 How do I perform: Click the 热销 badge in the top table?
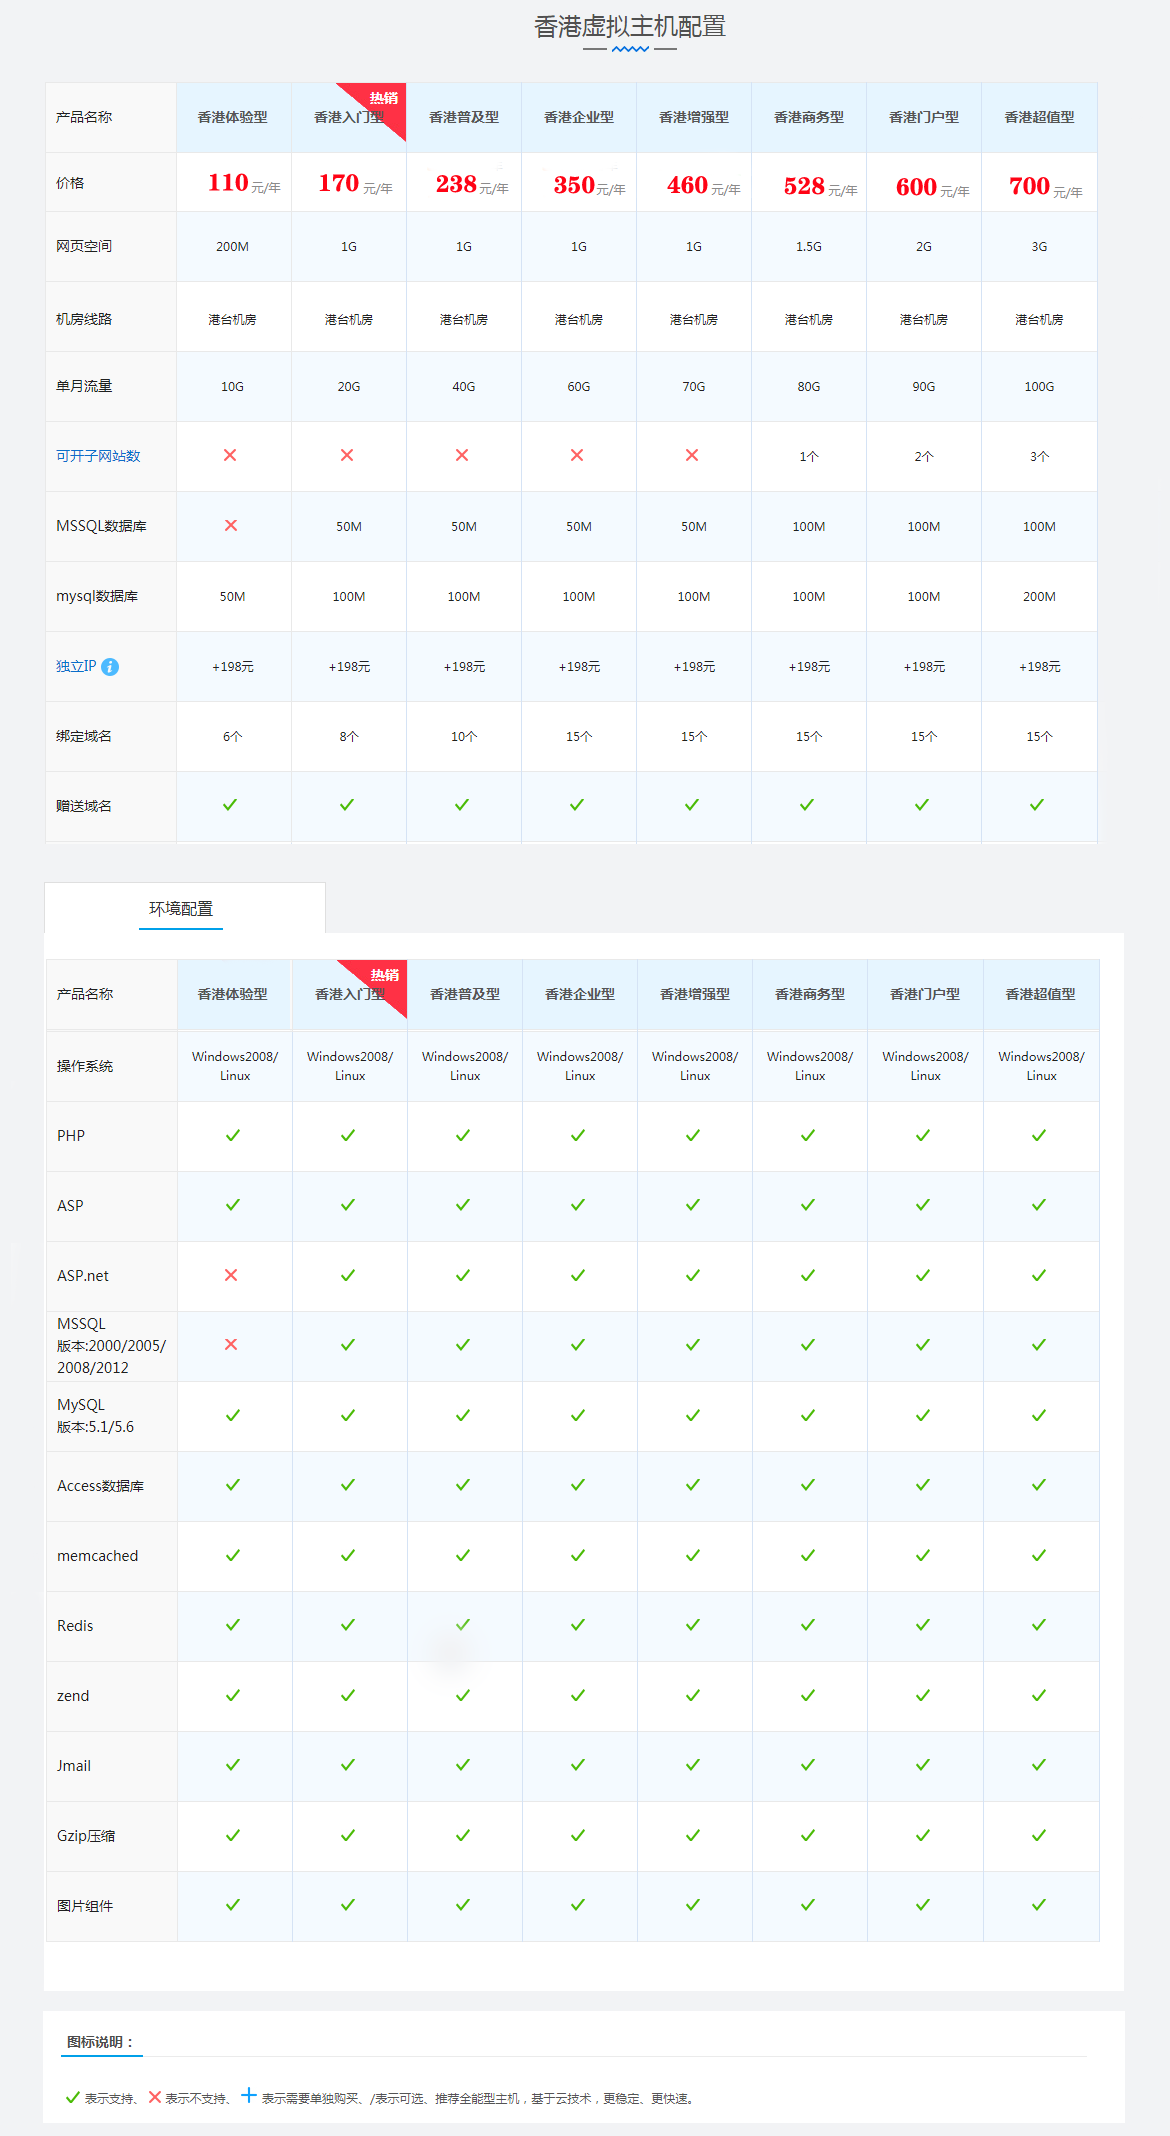[384, 98]
